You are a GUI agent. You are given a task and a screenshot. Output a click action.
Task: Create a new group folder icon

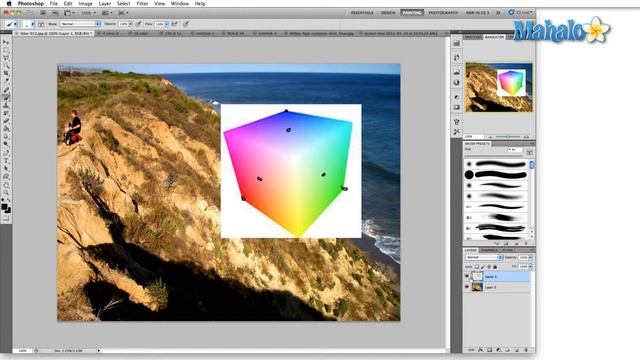click(x=507, y=350)
